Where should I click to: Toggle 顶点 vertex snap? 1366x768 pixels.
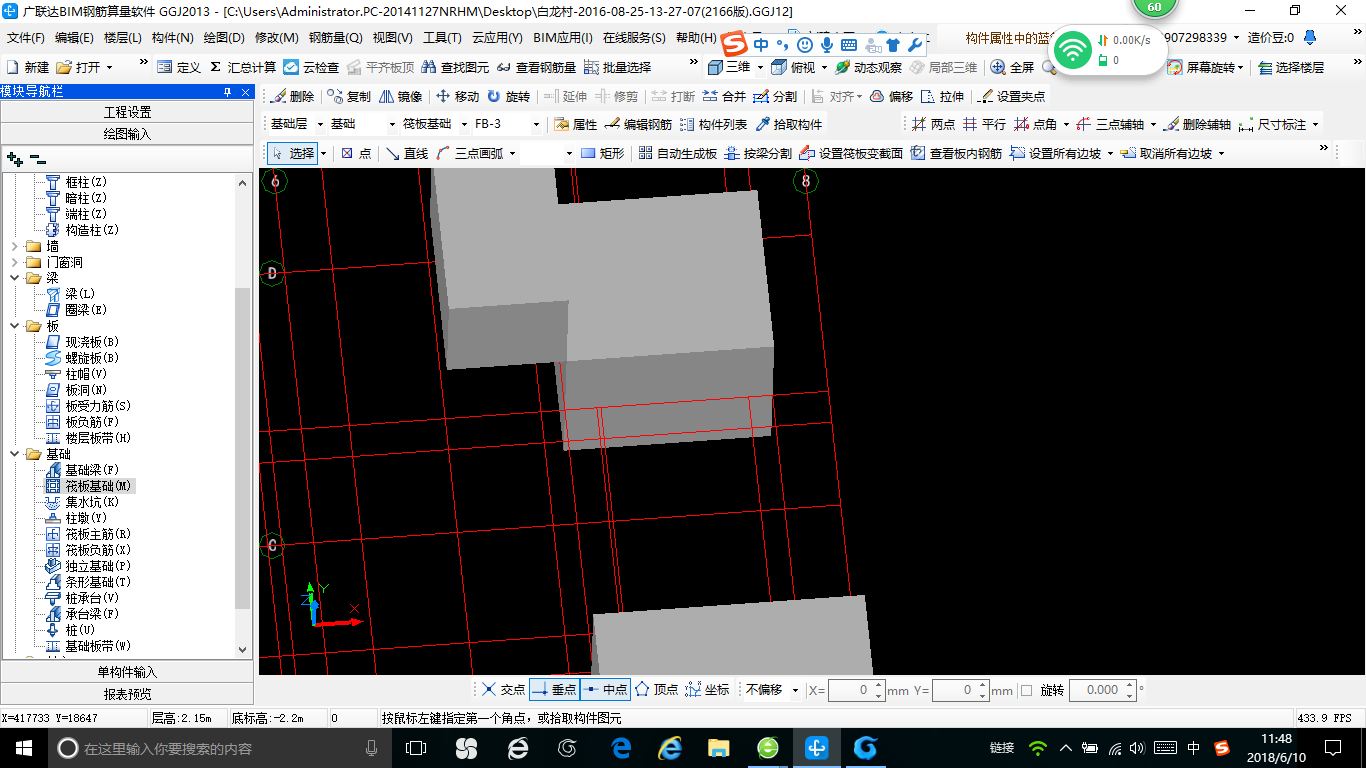coord(657,689)
